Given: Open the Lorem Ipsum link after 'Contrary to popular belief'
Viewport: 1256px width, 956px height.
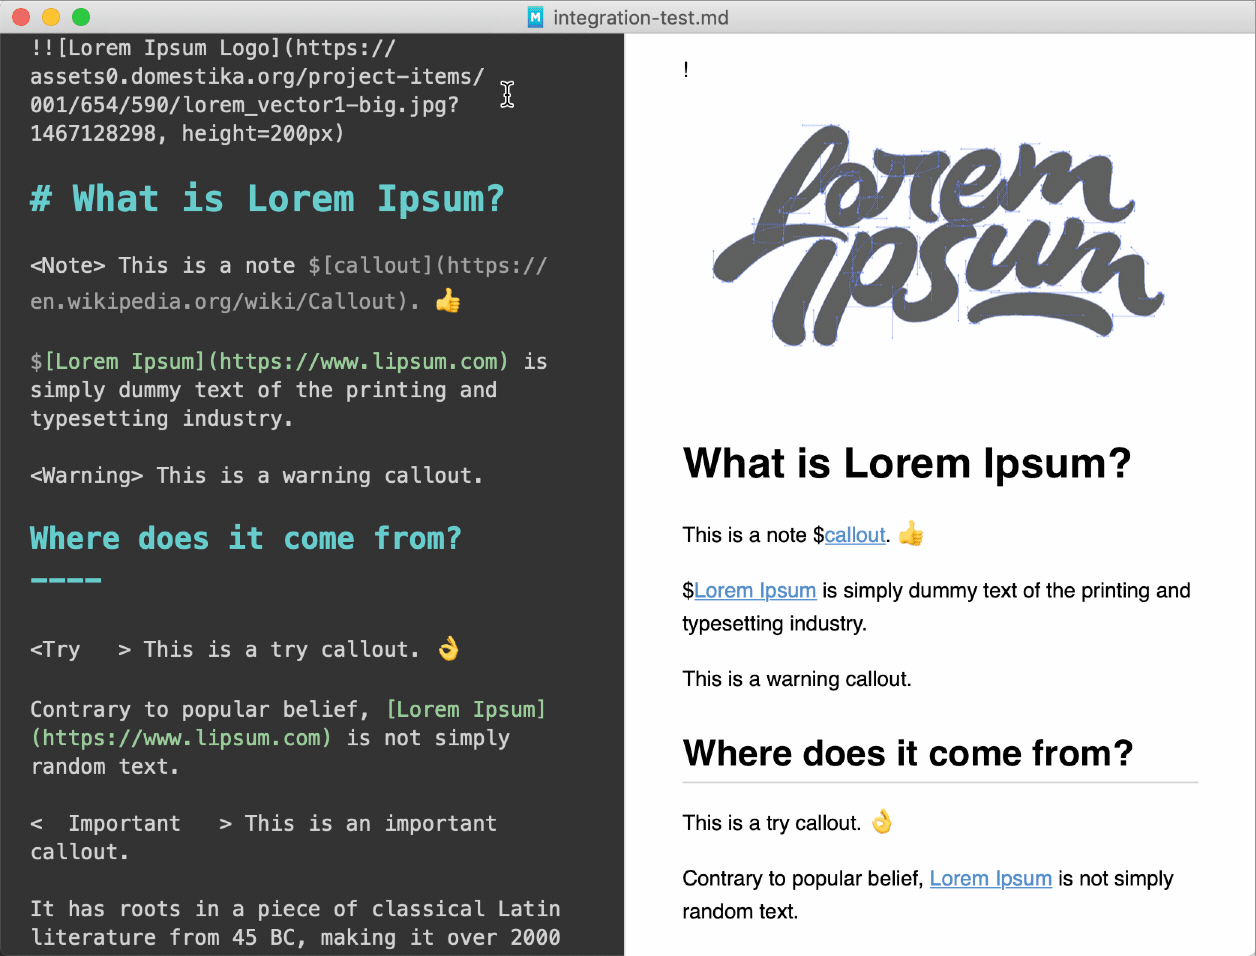Looking at the screenshot, I should [990, 878].
